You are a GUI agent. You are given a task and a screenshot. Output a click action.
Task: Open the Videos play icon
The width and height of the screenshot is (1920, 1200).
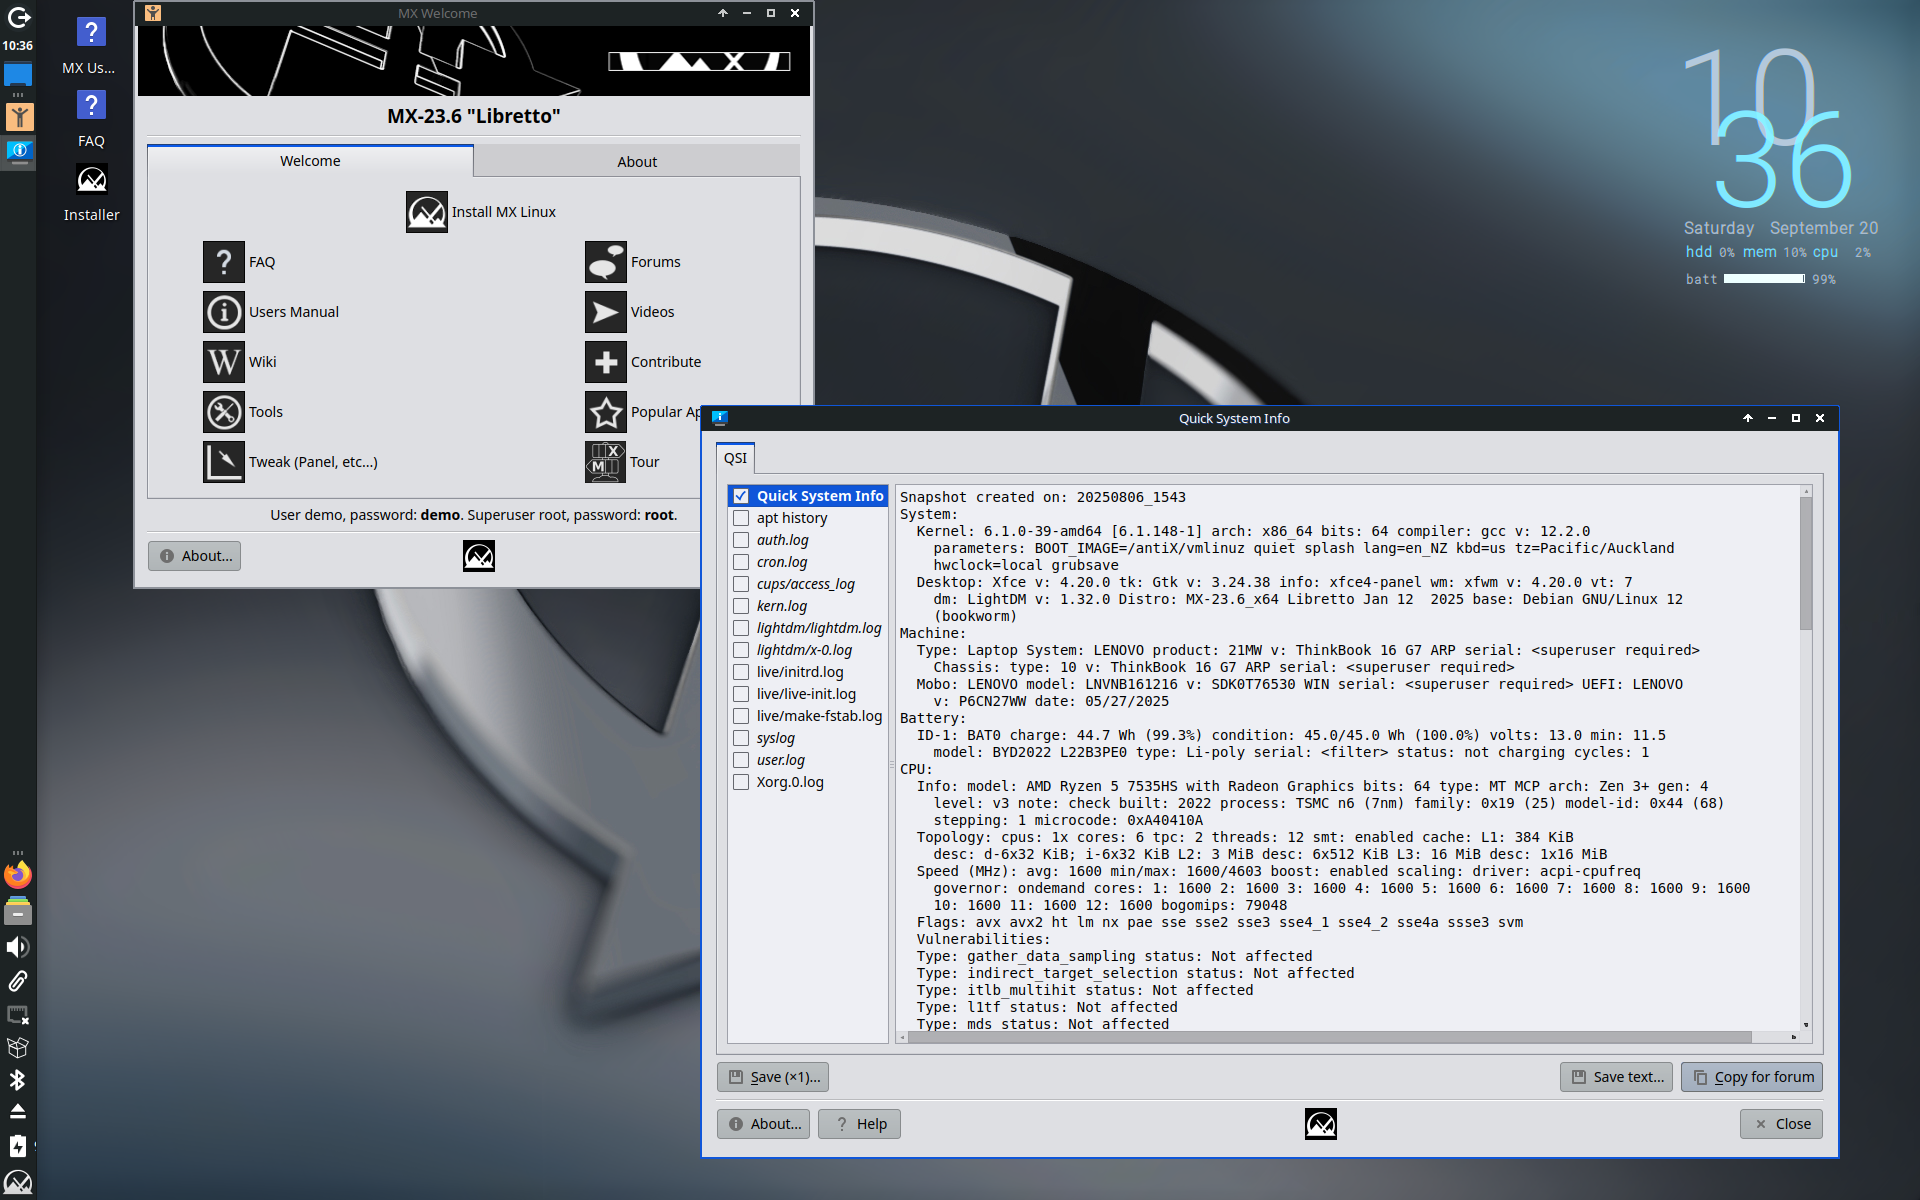tap(606, 312)
